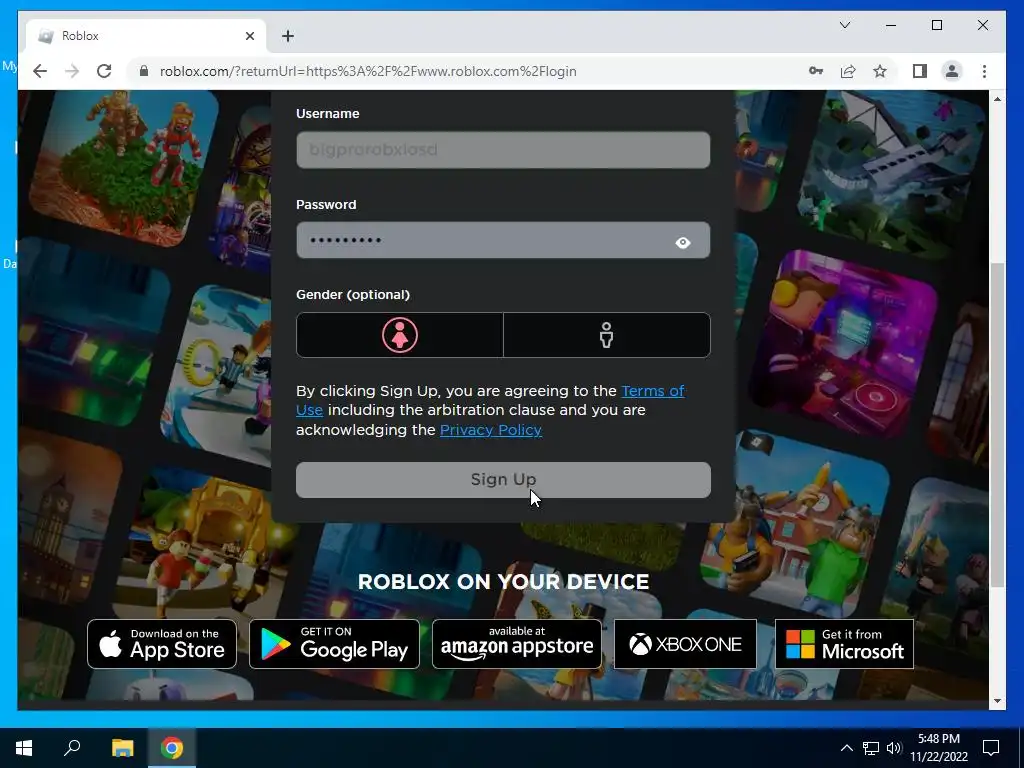Click the Password field

pos(503,240)
